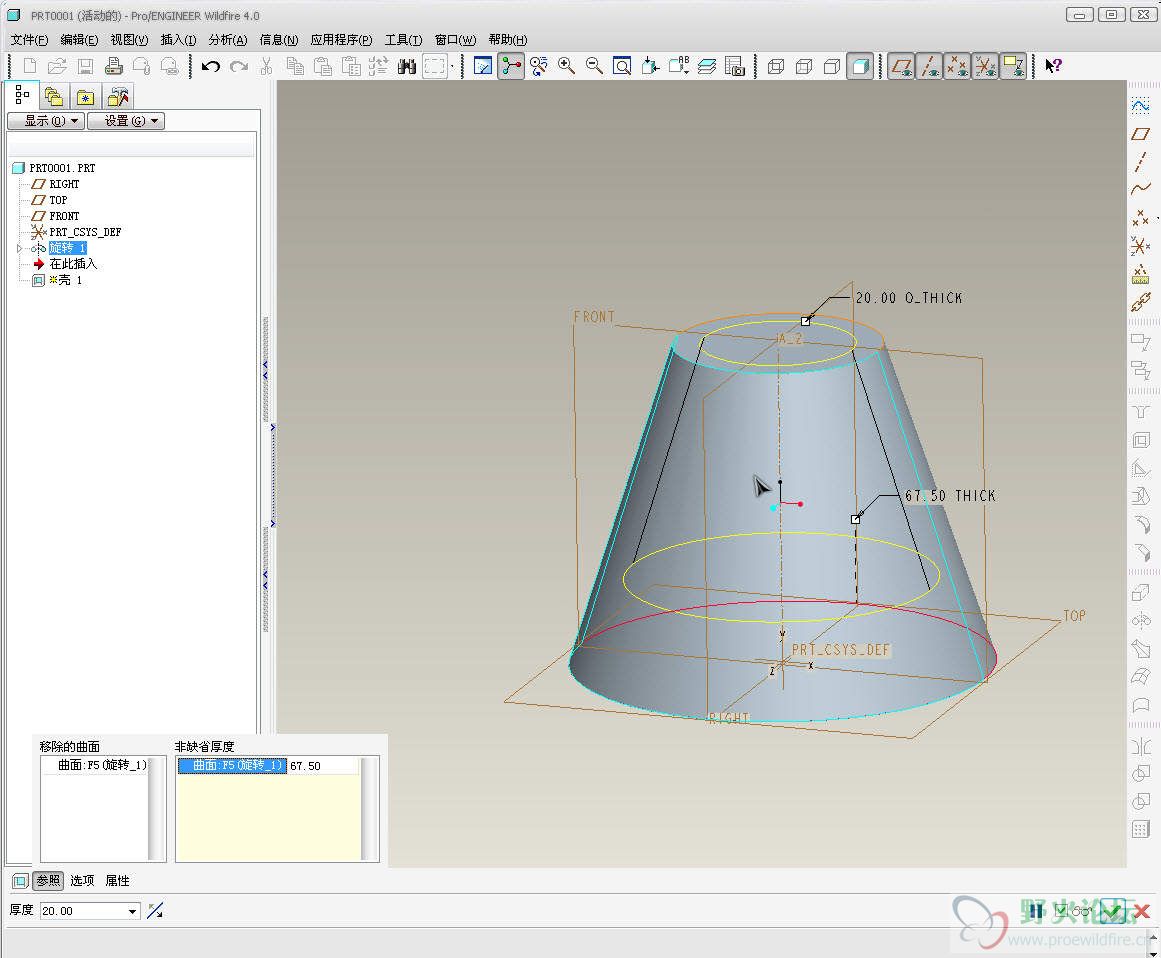Toggle the spin center display
The width and height of the screenshot is (1161, 958).
click(511, 67)
